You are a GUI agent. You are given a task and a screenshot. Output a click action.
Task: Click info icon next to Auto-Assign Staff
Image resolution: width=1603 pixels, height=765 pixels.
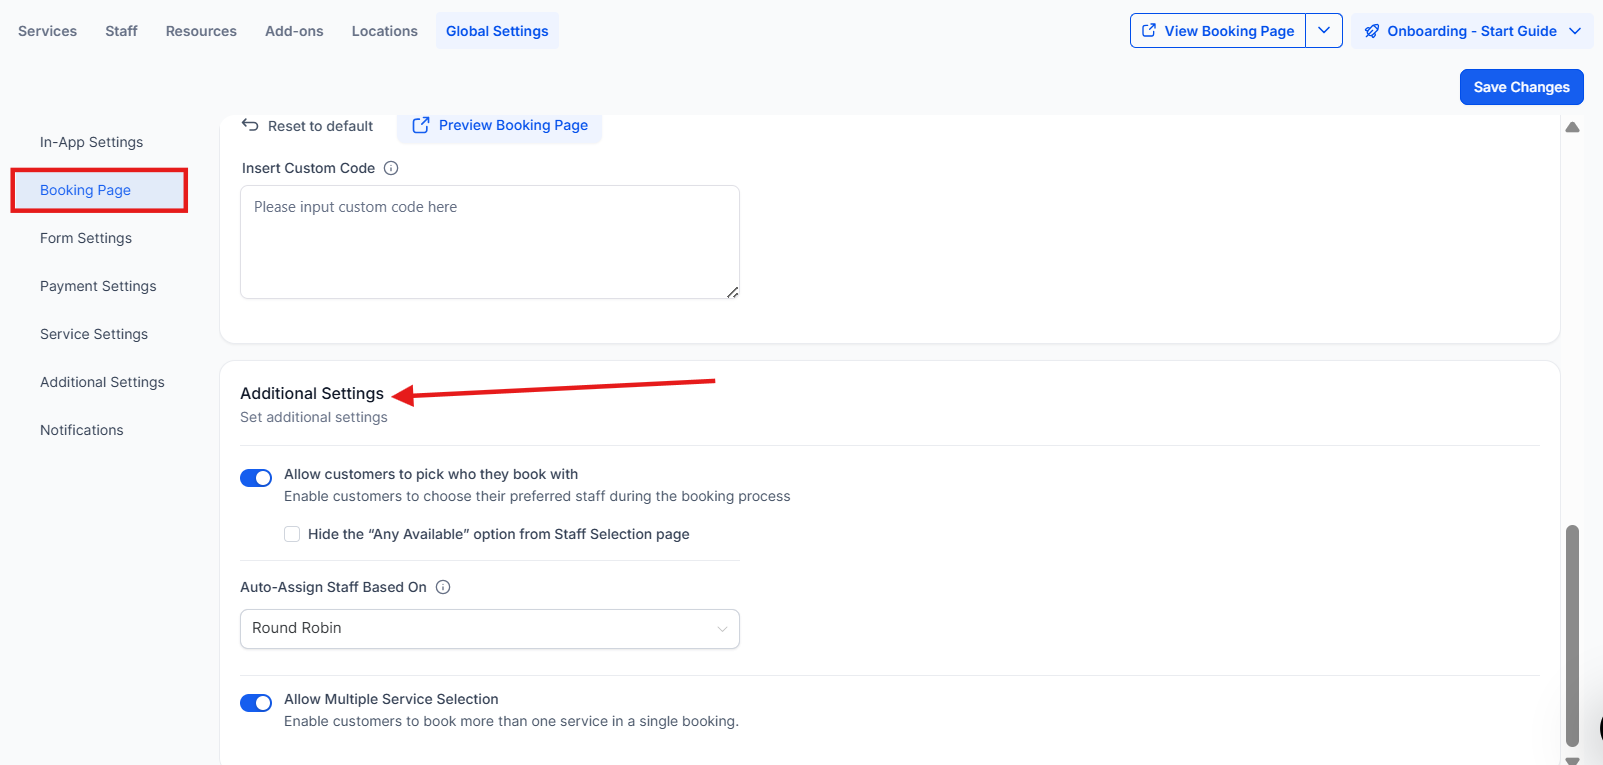(x=443, y=587)
